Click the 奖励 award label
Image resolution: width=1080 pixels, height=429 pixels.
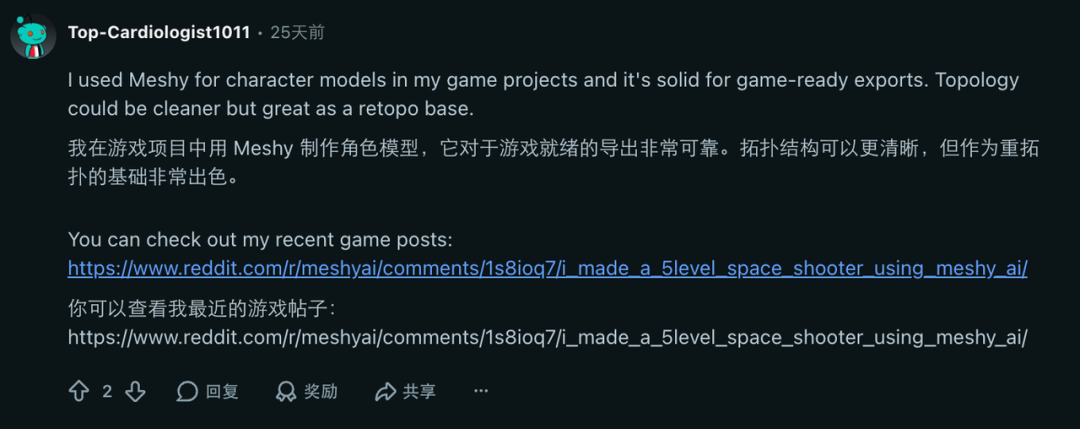click(321, 391)
